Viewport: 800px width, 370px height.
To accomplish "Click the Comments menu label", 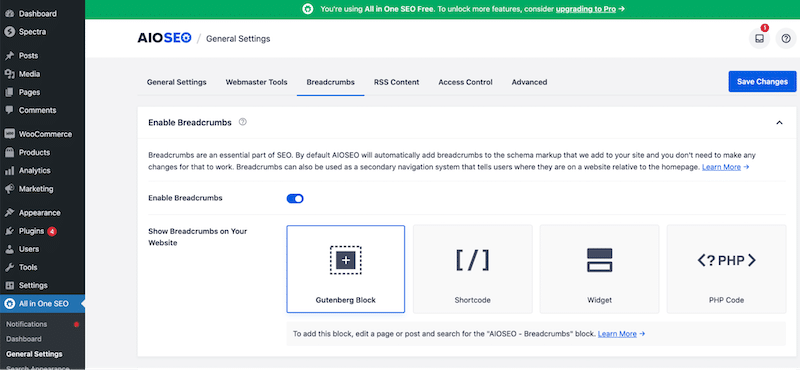I will (38, 110).
